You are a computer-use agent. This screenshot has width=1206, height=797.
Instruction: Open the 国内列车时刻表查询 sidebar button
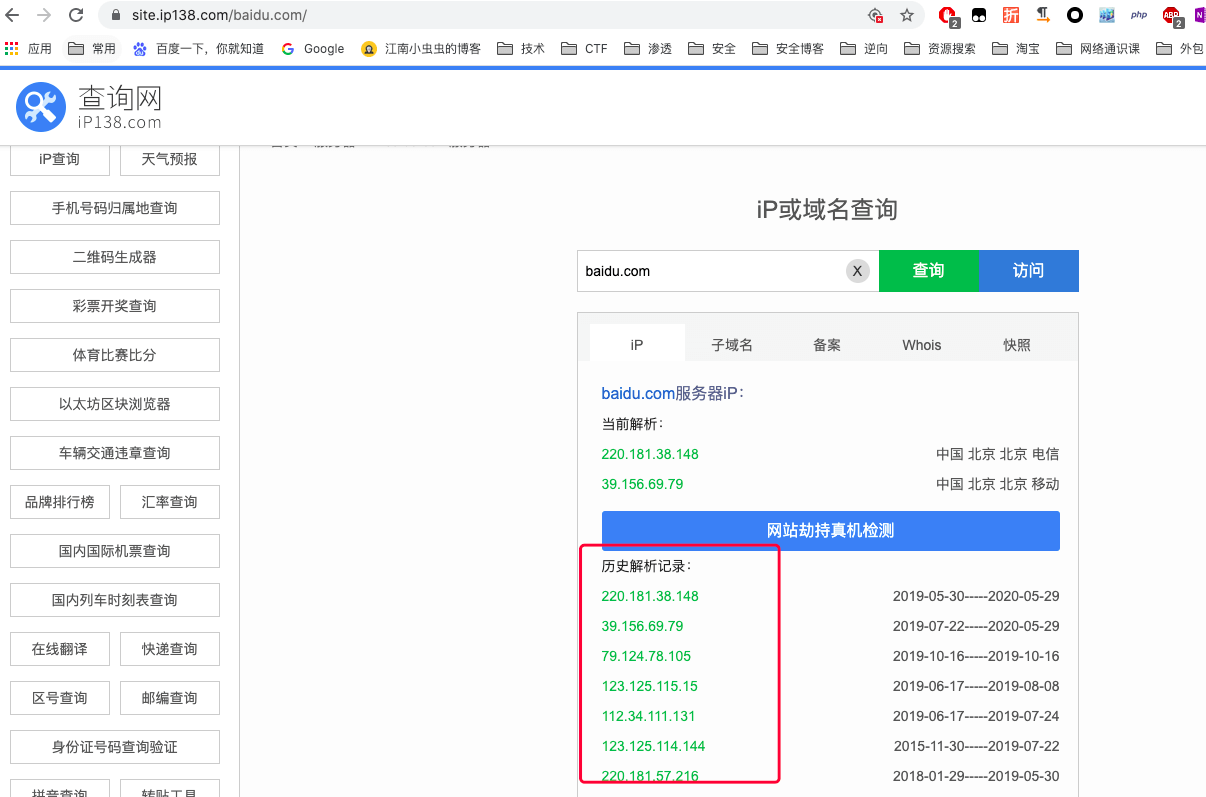click(x=115, y=600)
